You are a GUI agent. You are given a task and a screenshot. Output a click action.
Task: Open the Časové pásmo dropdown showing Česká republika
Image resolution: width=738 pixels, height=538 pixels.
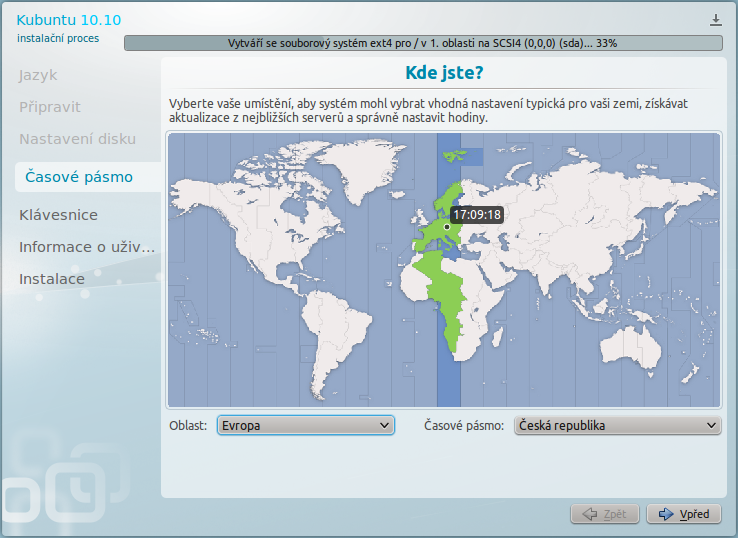tap(618, 426)
